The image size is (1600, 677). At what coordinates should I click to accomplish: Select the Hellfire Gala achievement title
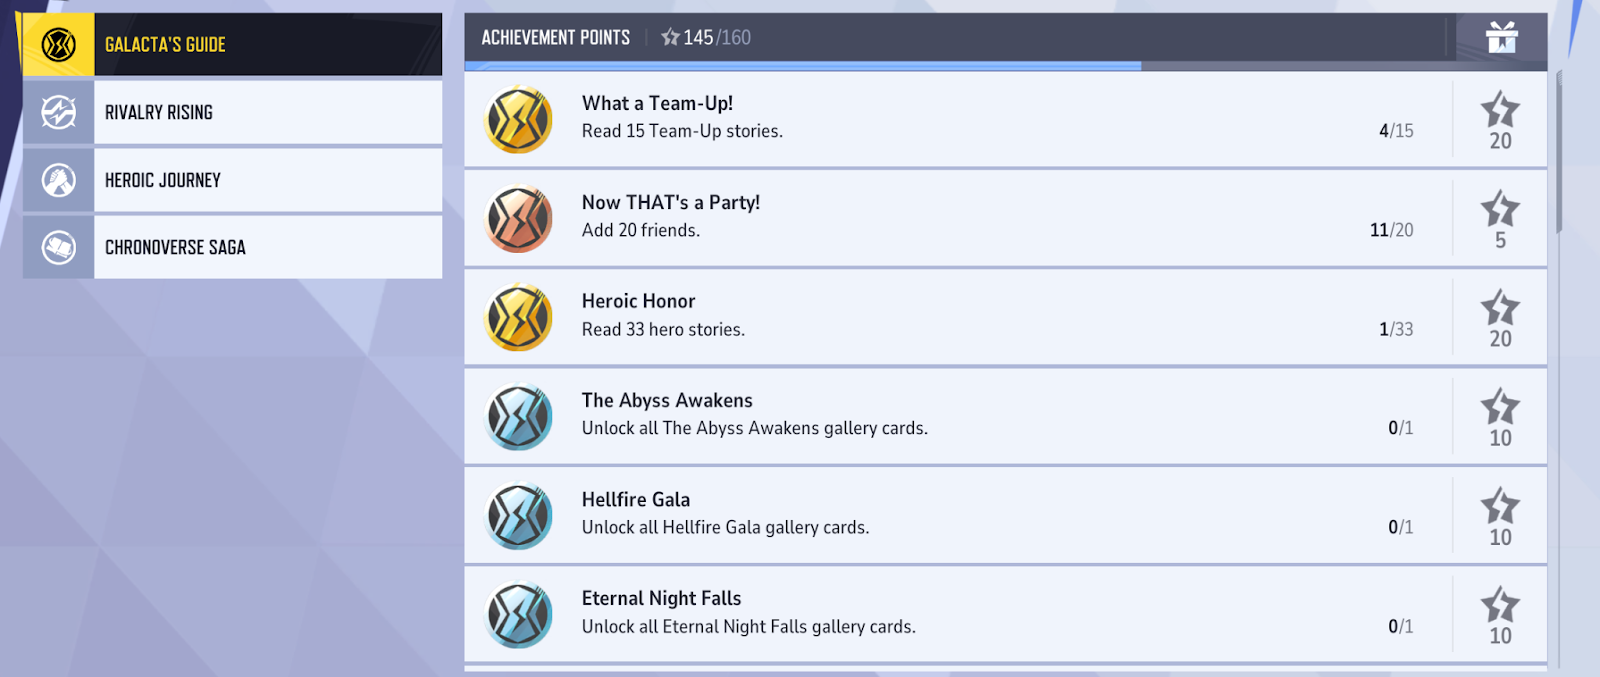tap(636, 499)
